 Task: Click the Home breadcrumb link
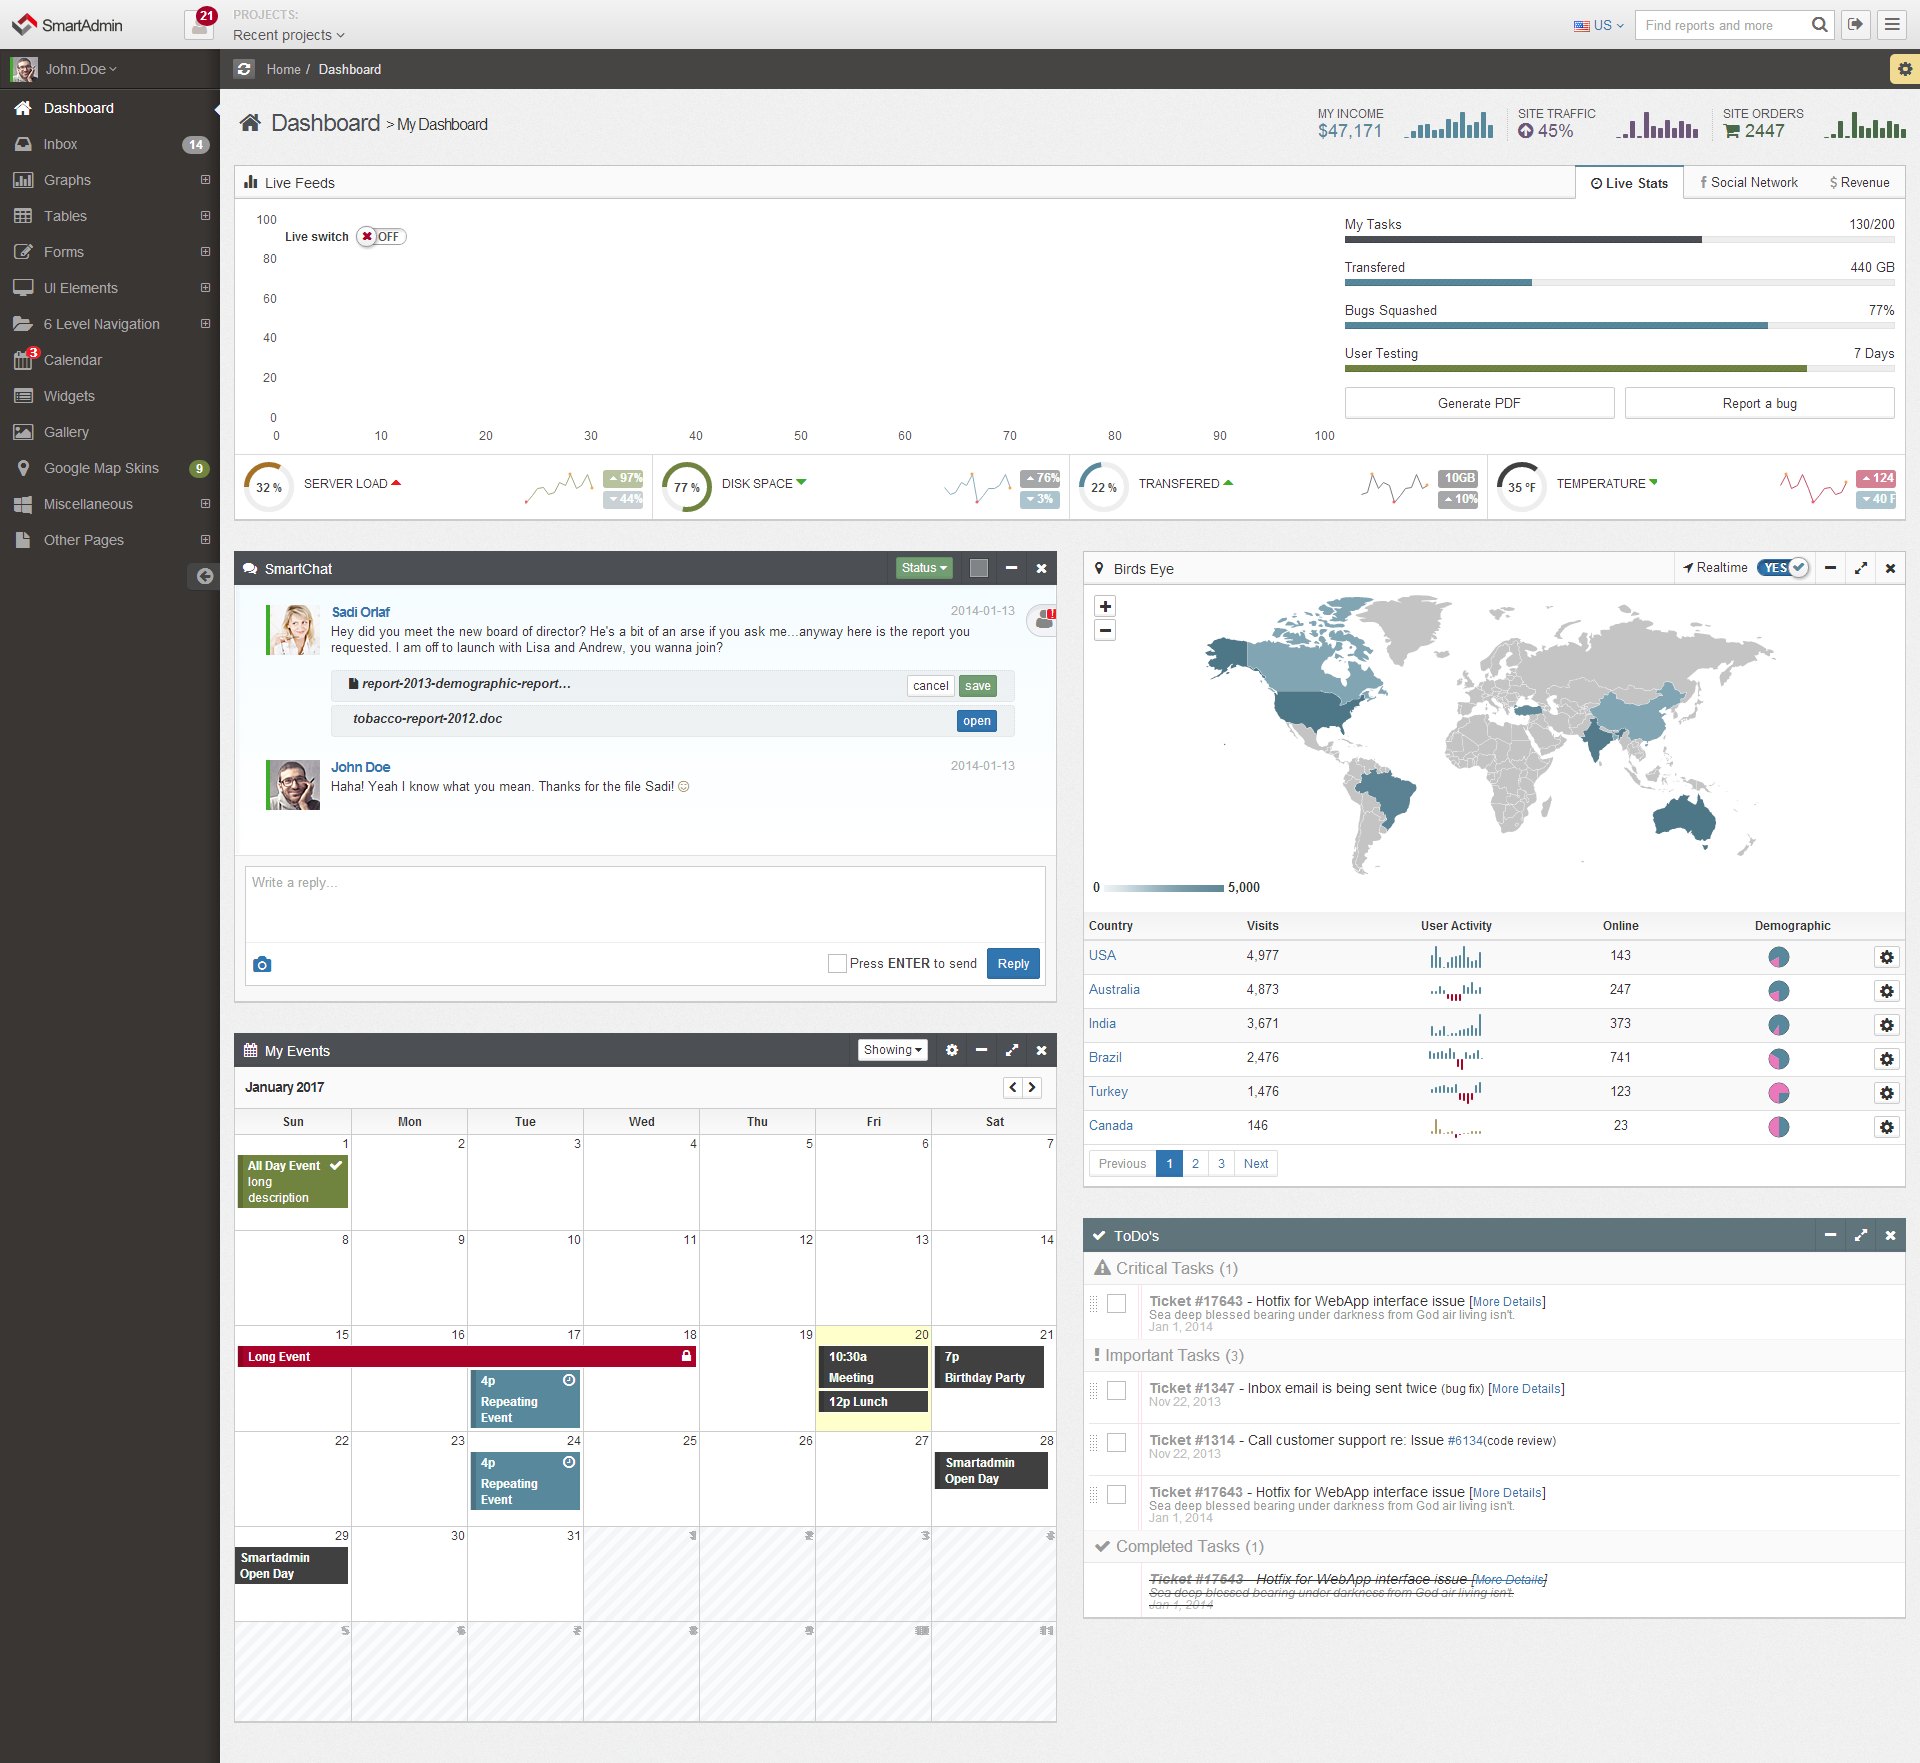283,69
